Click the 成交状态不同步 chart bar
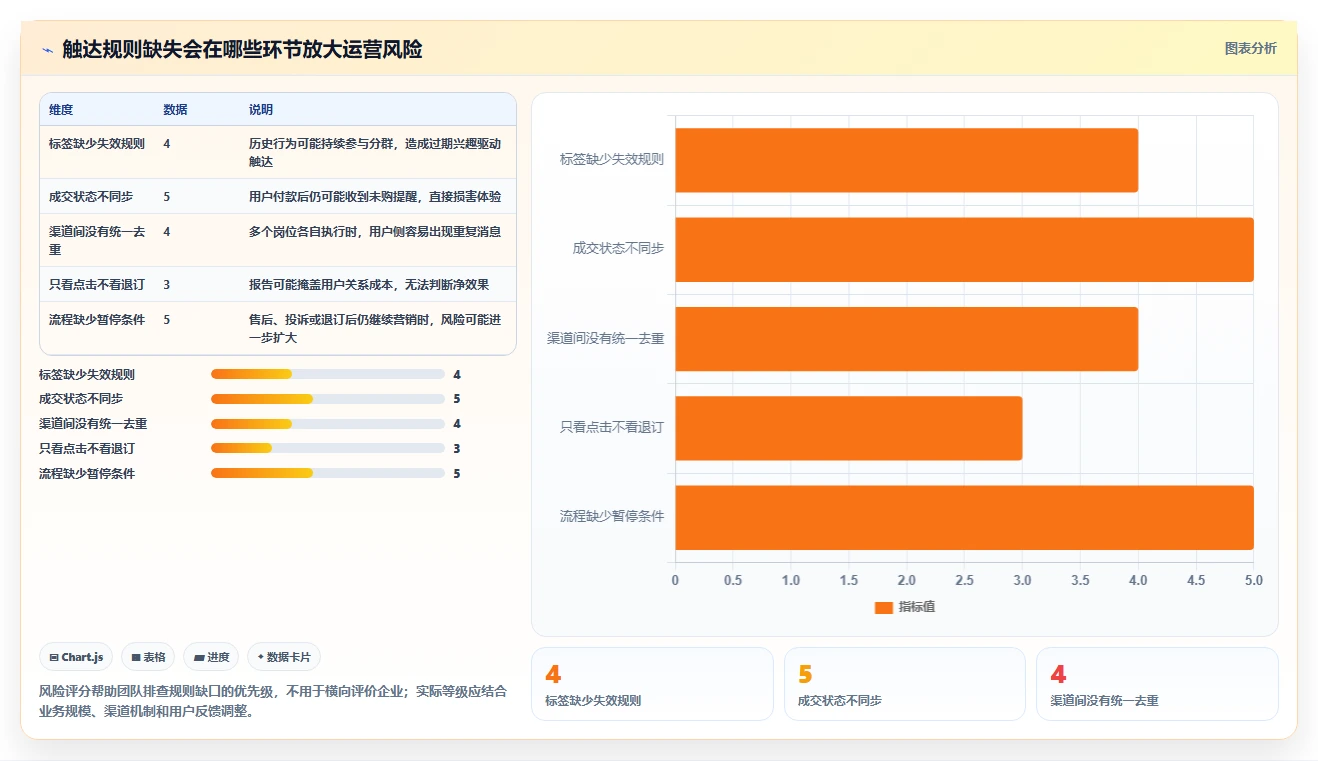The height and width of the screenshot is (761, 1318). [964, 249]
